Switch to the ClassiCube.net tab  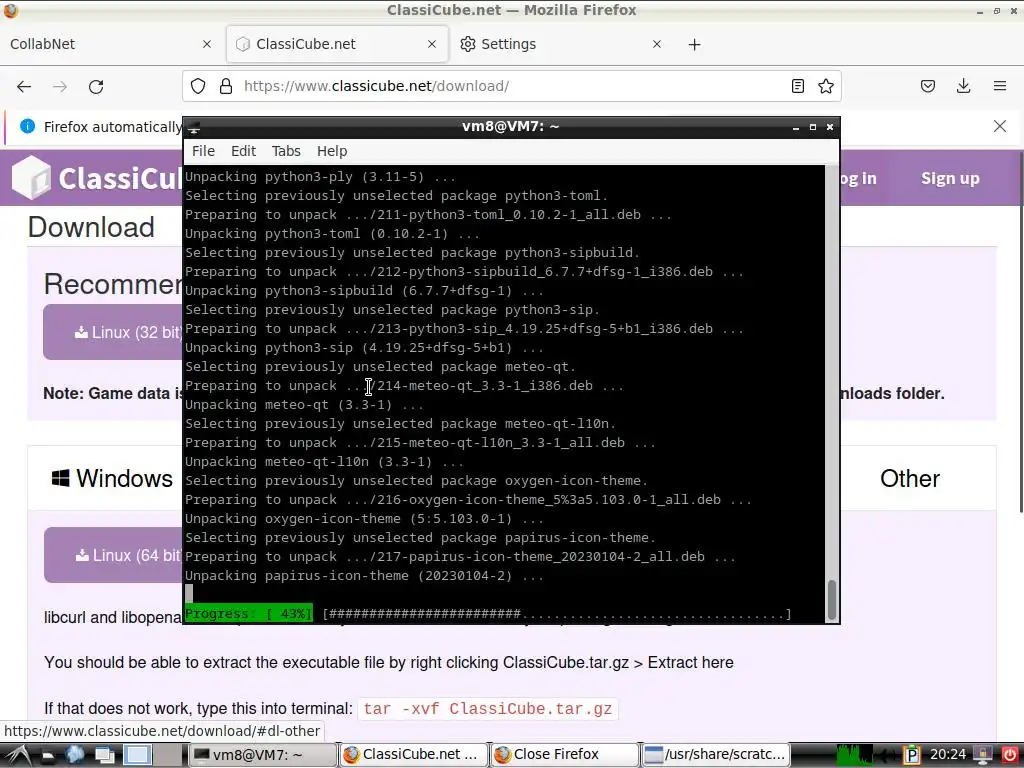[337, 44]
